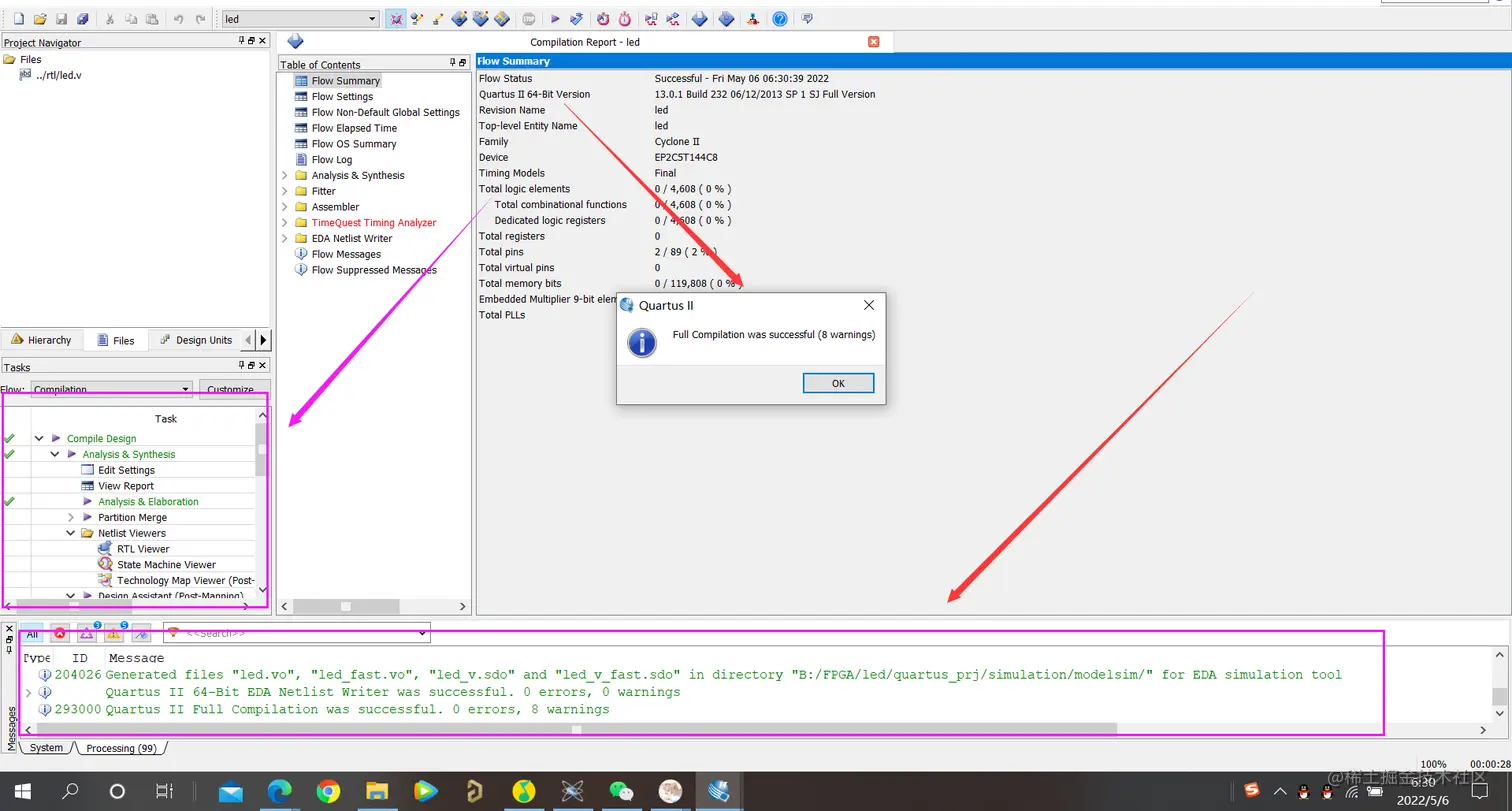Screen dimensions: 1512x811
Task: Click the speech-bubble icon right of Help
Action: [x=807, y=19]
